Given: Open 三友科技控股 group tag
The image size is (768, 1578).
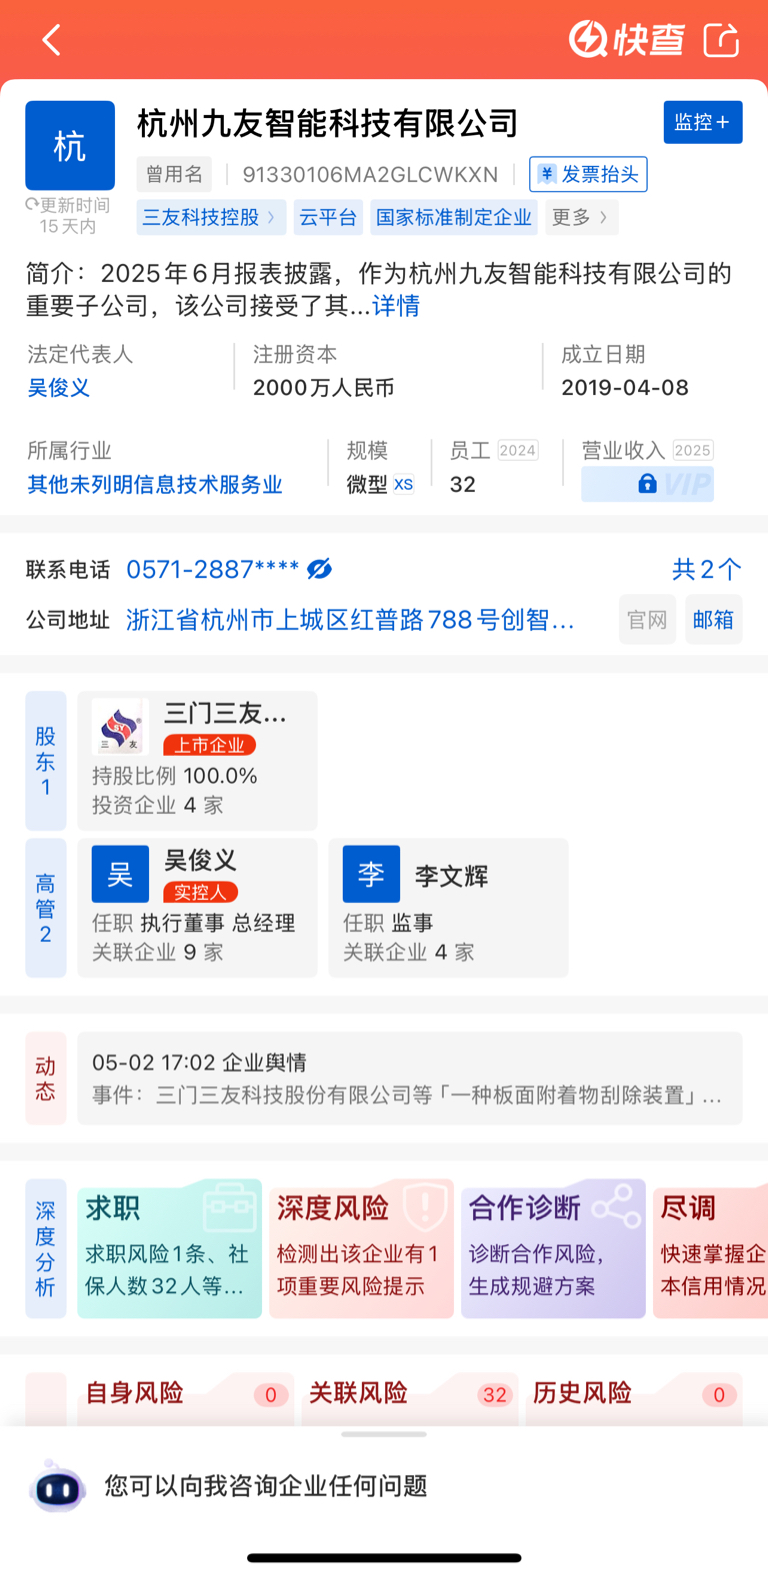Looking at the screenshot, I should 210,217.
